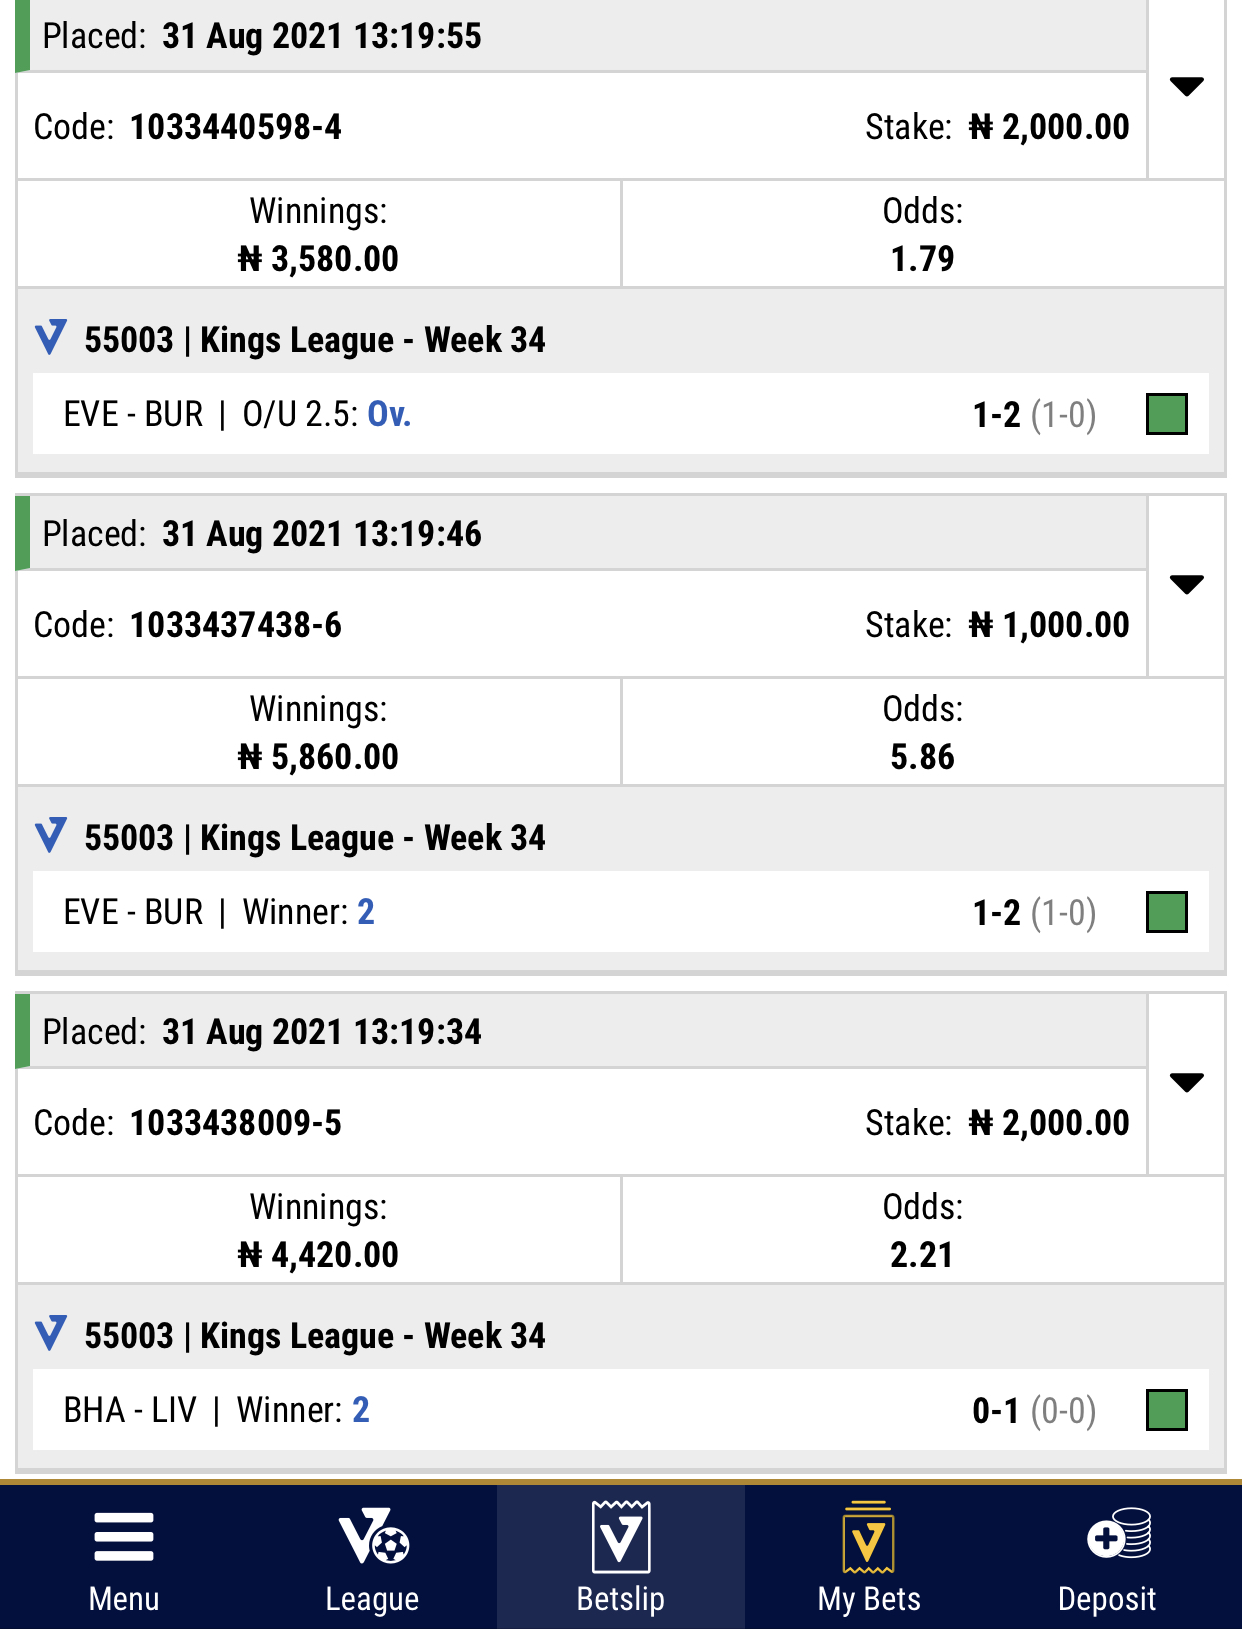This screenshot has width=1242, height=1629.
Task: Select the blue 'Ov.' selection link
Action: pyautogui.click(x=390, y=414)
